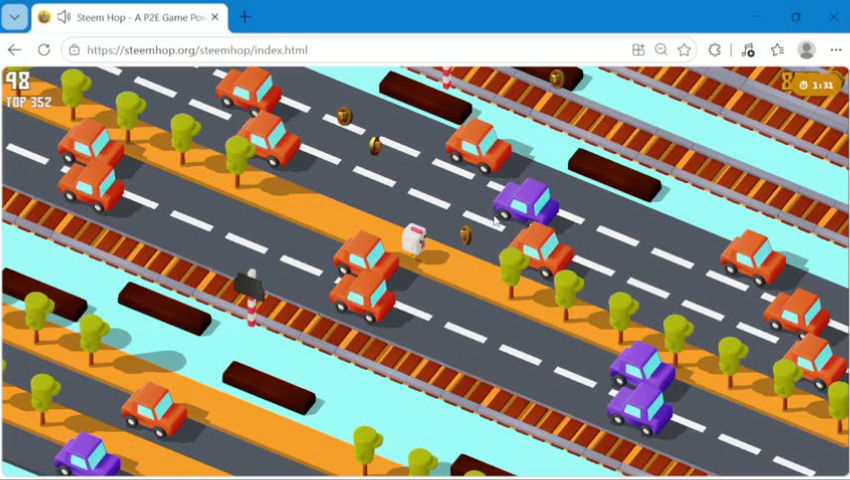This screenshot has width=850, height=480.
Task: Open the browser extensions menu
Action: [x=714, y=50]
